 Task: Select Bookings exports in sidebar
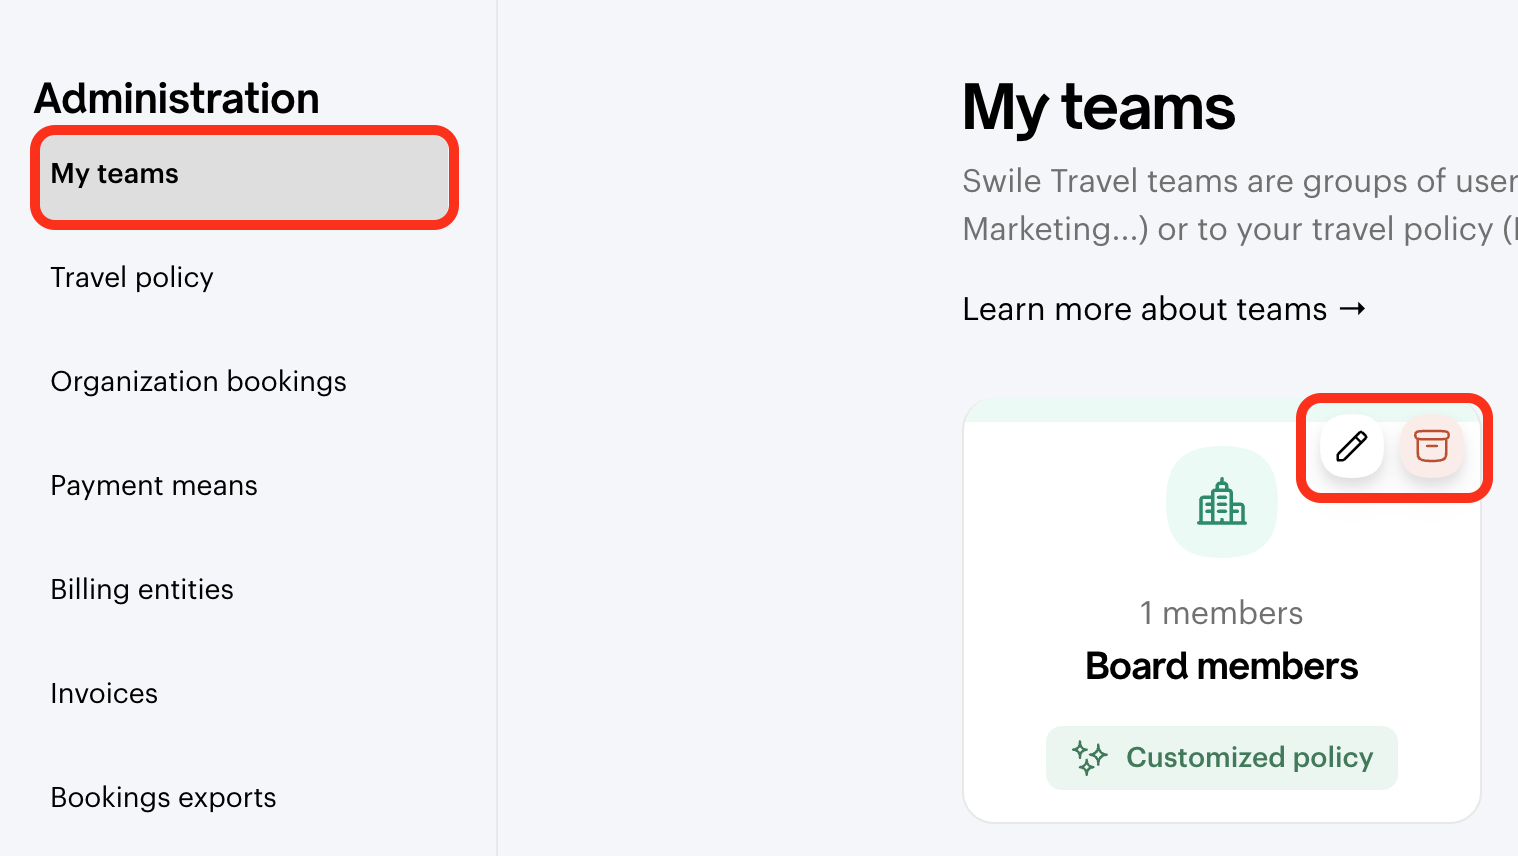(163, 797)
